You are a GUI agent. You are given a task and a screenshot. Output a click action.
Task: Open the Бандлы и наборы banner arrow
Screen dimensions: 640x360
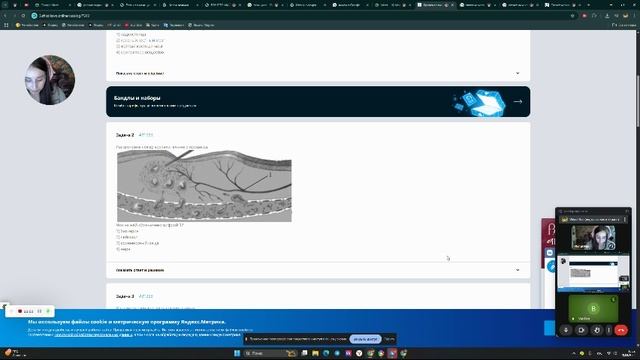(x=518, y=101)
